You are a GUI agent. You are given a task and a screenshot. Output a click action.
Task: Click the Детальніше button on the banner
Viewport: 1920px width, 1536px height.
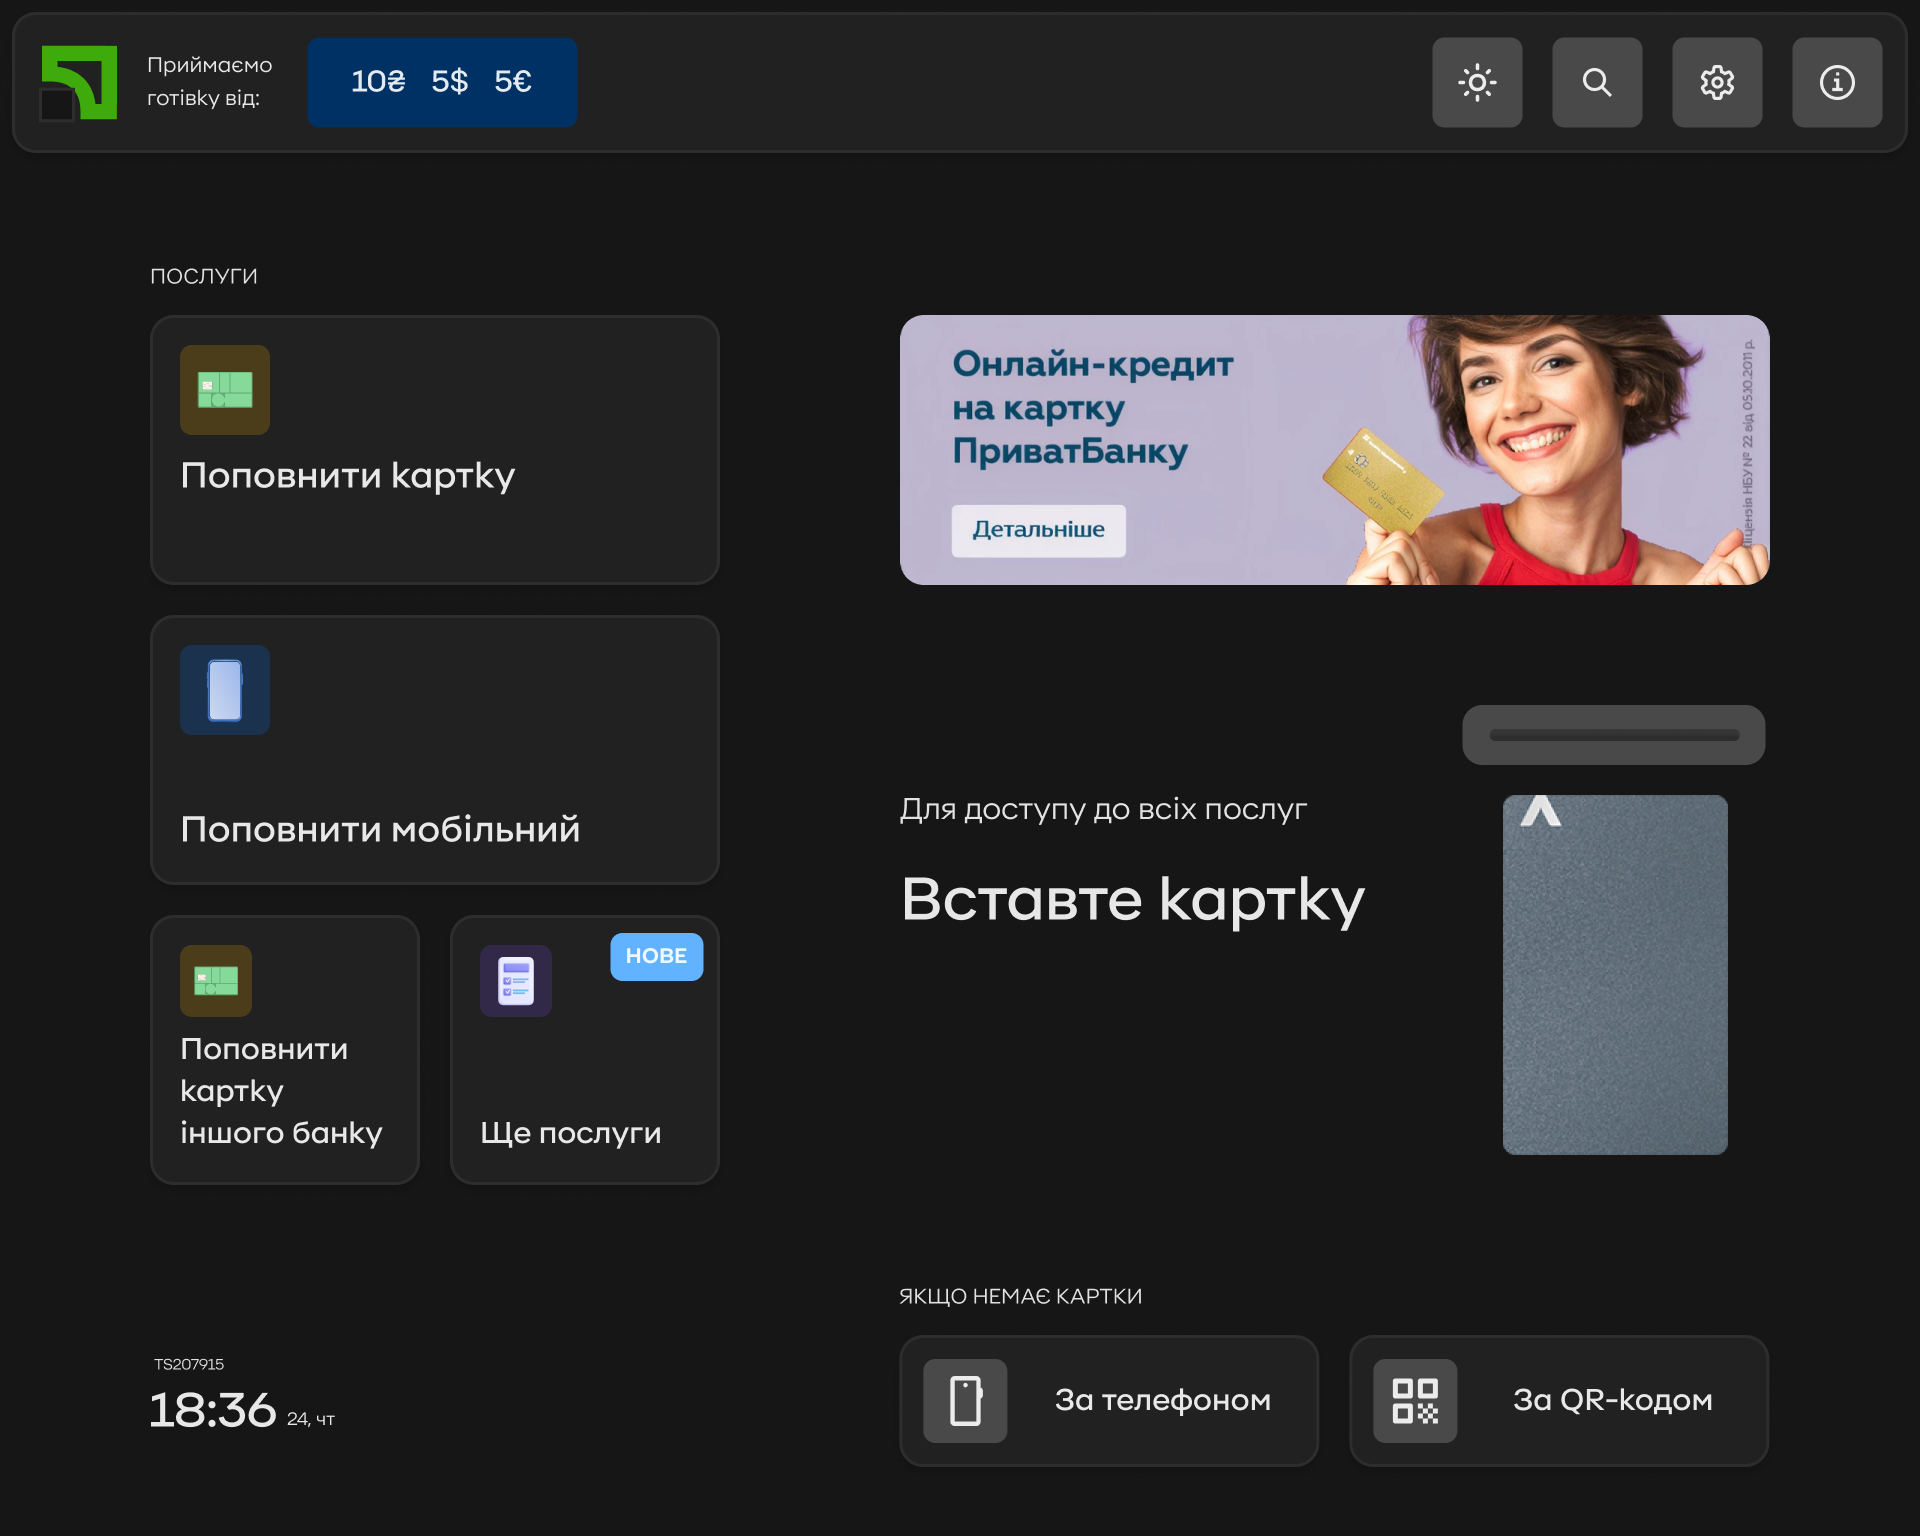point(1039,530)
